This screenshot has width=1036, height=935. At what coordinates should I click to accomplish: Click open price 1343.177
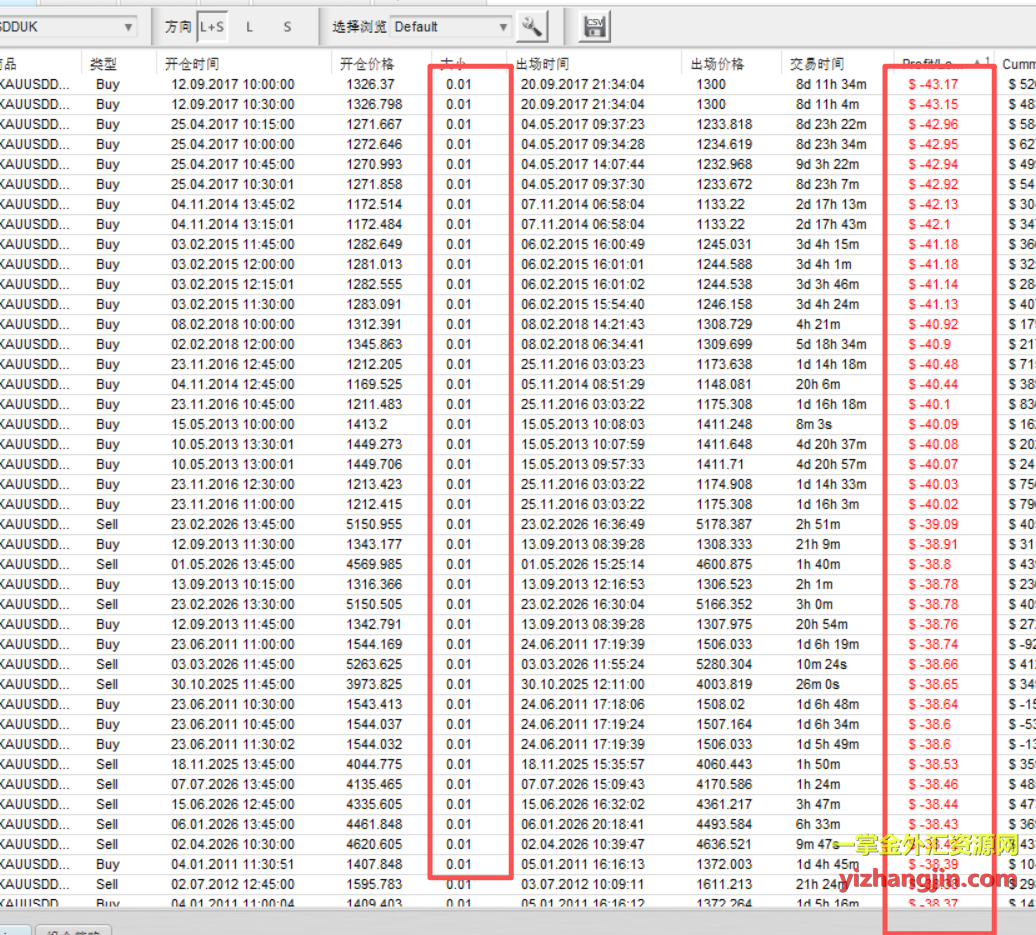pos(374,544)
